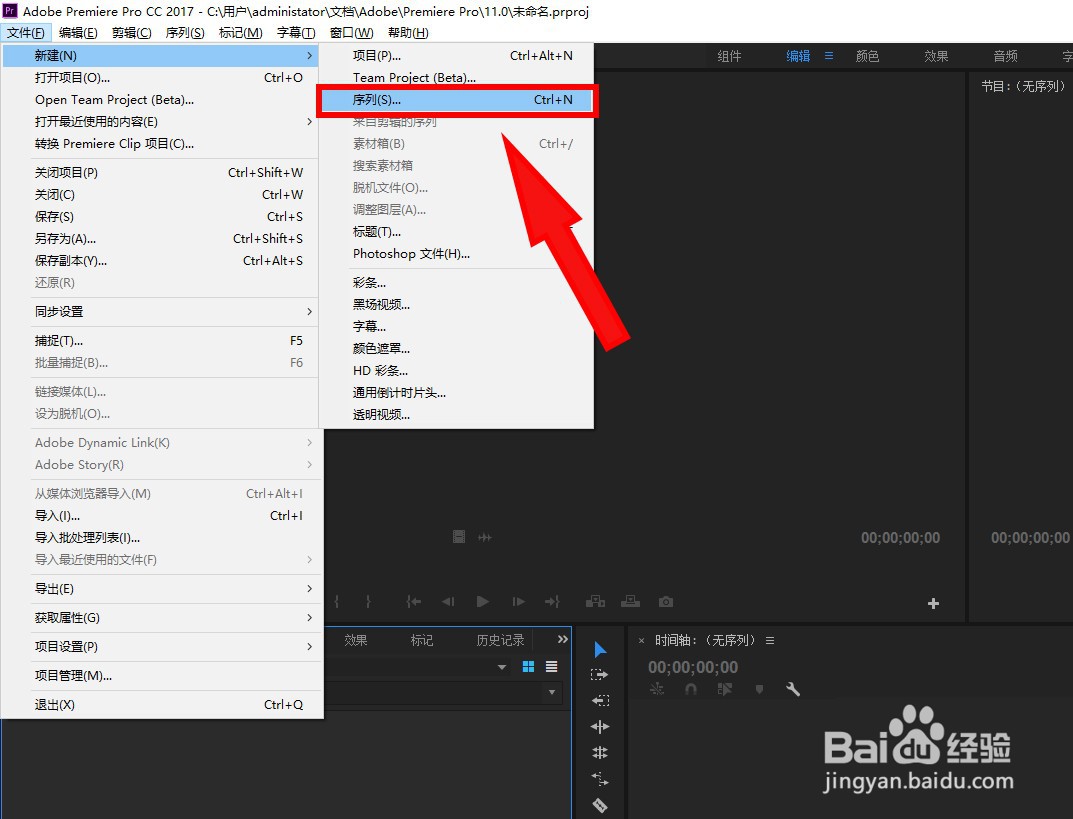Viewport: 1073px width, 819px height.
Task: Open dropdown arrow below the view buttons
Action: click(552, 692)
